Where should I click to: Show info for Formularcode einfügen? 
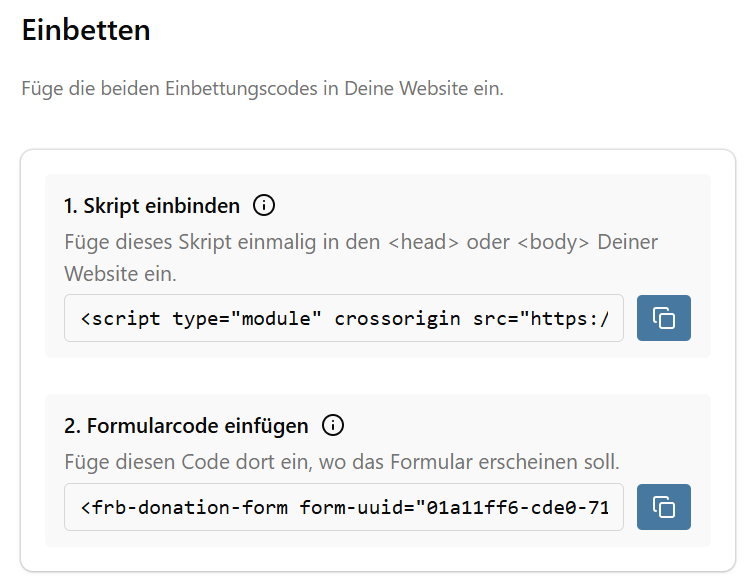(333, 425)
